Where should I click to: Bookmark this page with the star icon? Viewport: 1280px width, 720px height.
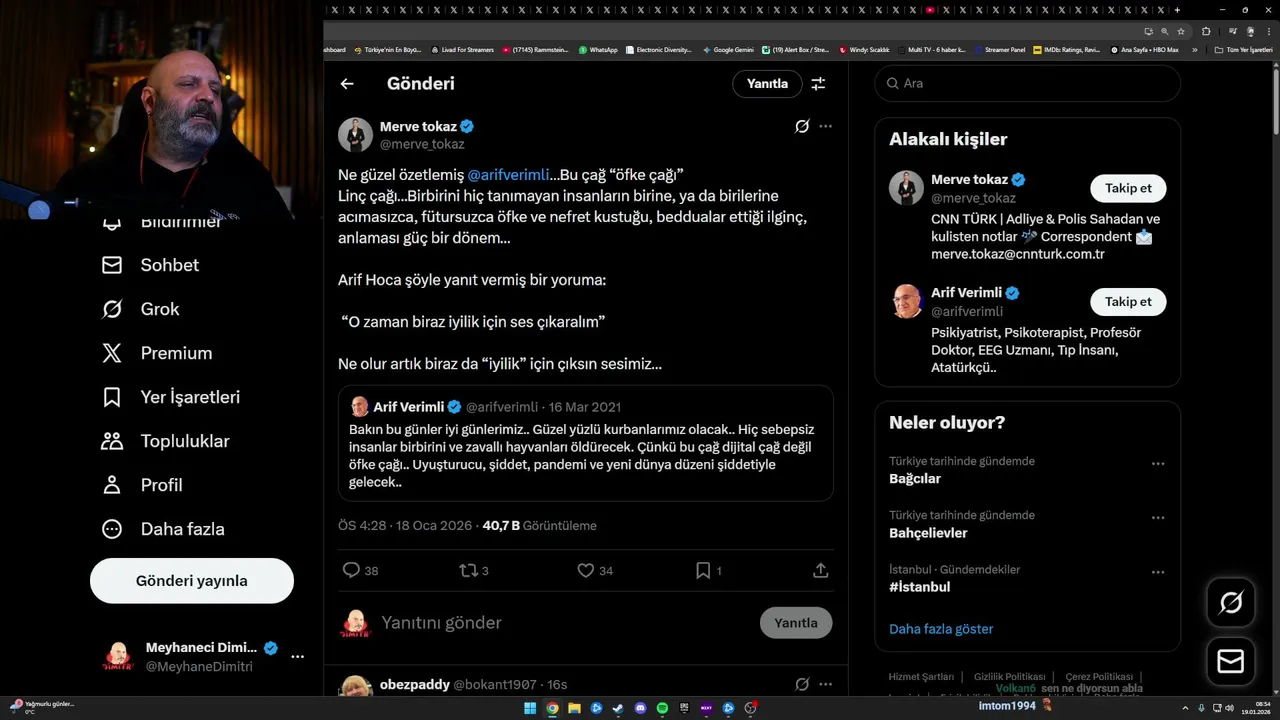[x=1181, y=31]
